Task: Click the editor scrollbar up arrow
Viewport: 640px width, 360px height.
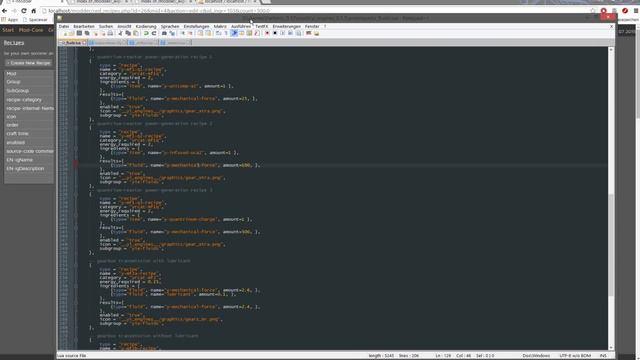Action: tap(611, 50)
